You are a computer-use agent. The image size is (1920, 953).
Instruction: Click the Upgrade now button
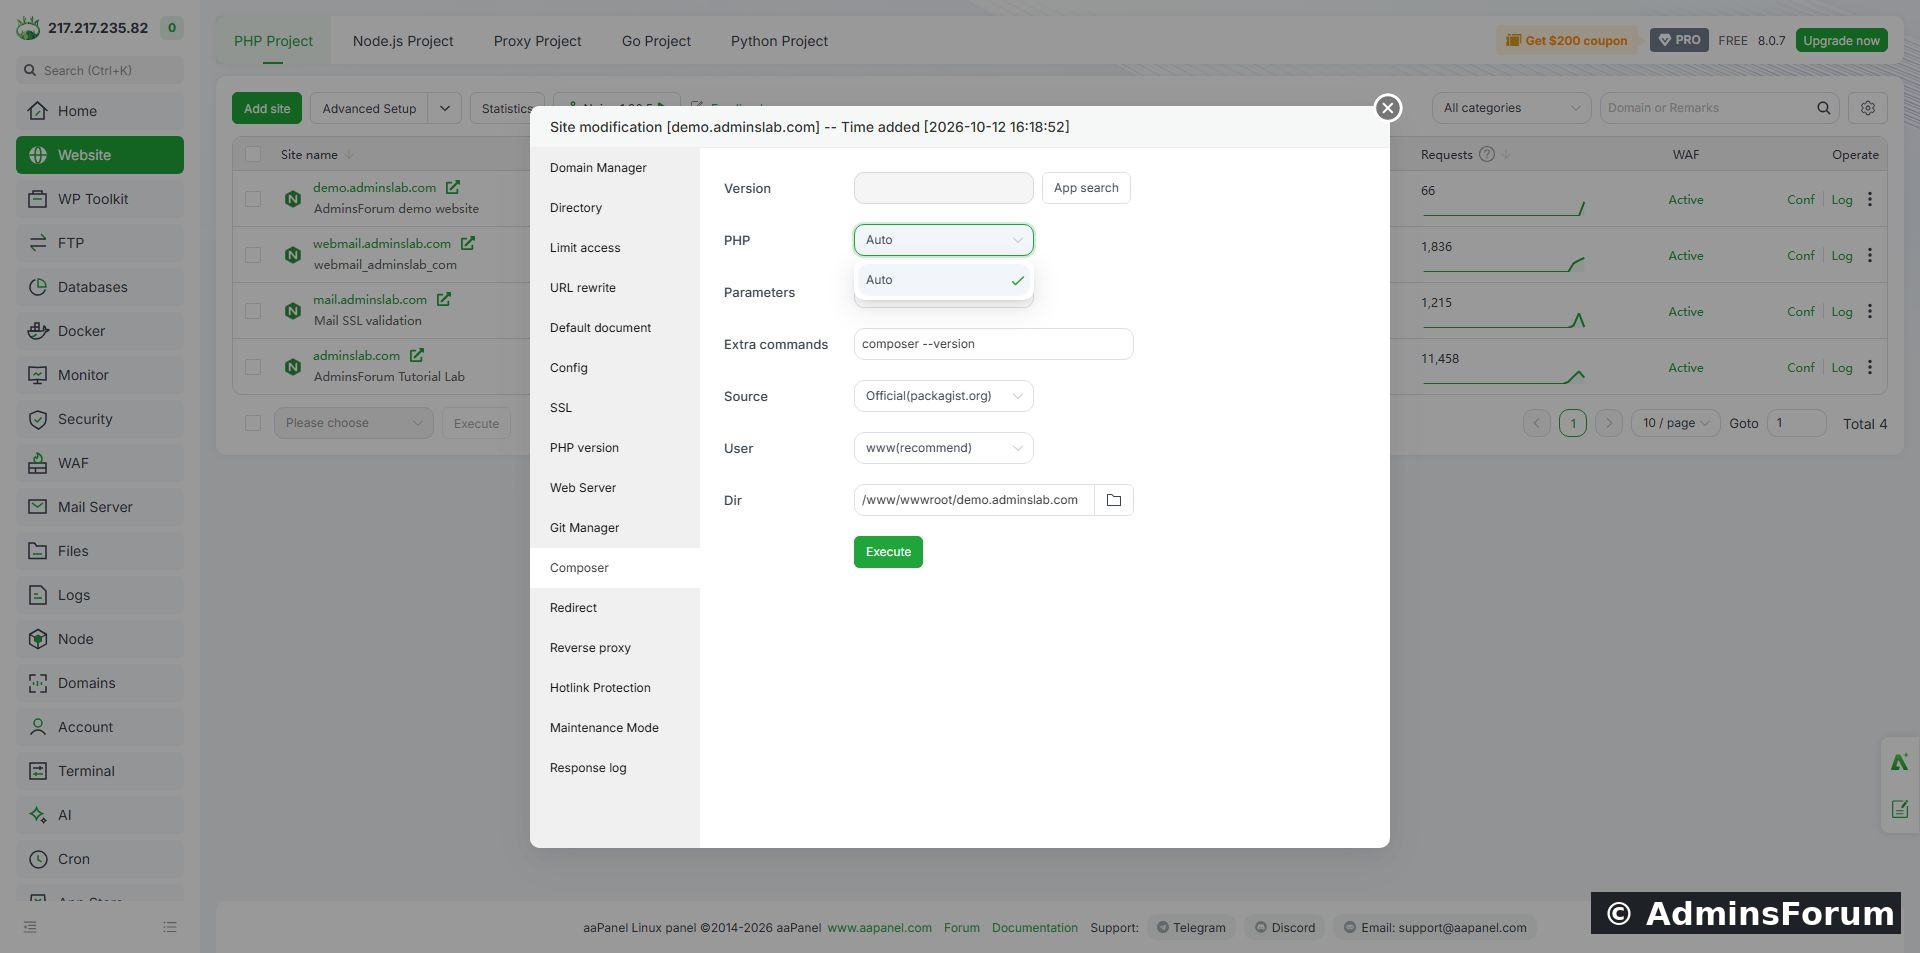tap(1841, 40)
